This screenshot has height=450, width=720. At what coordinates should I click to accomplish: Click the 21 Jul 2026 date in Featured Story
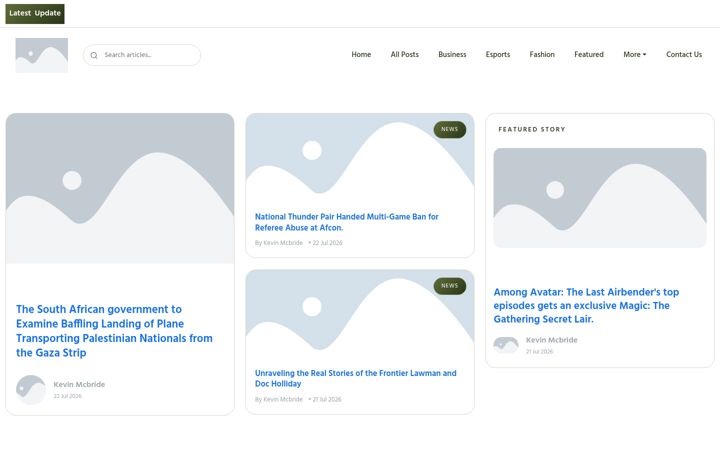click(540, 352)
